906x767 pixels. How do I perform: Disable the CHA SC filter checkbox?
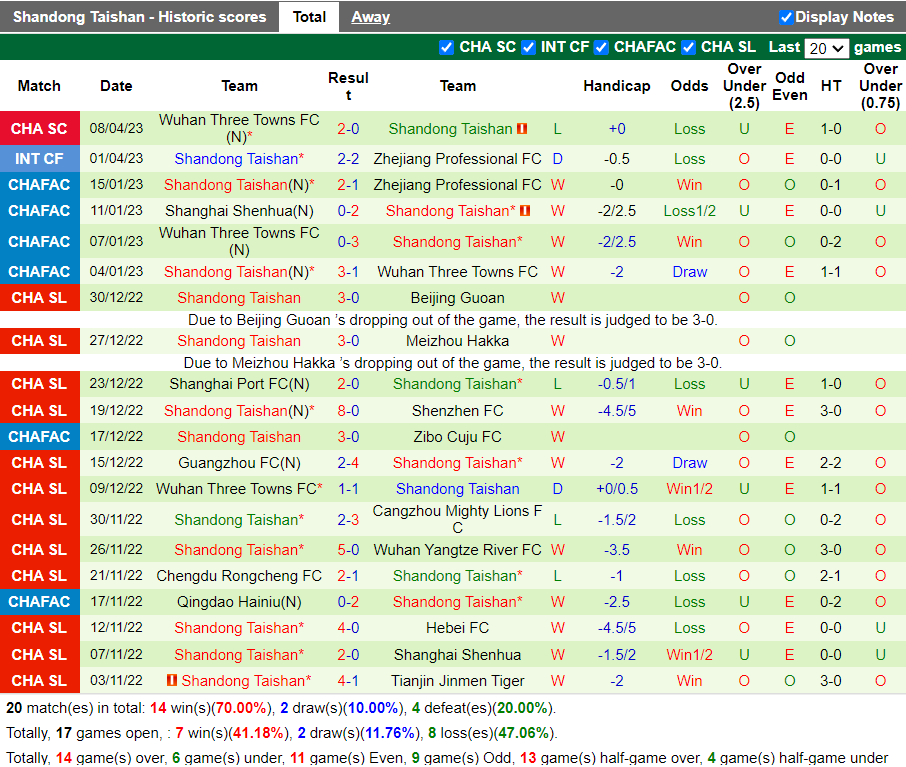[446, 47]
